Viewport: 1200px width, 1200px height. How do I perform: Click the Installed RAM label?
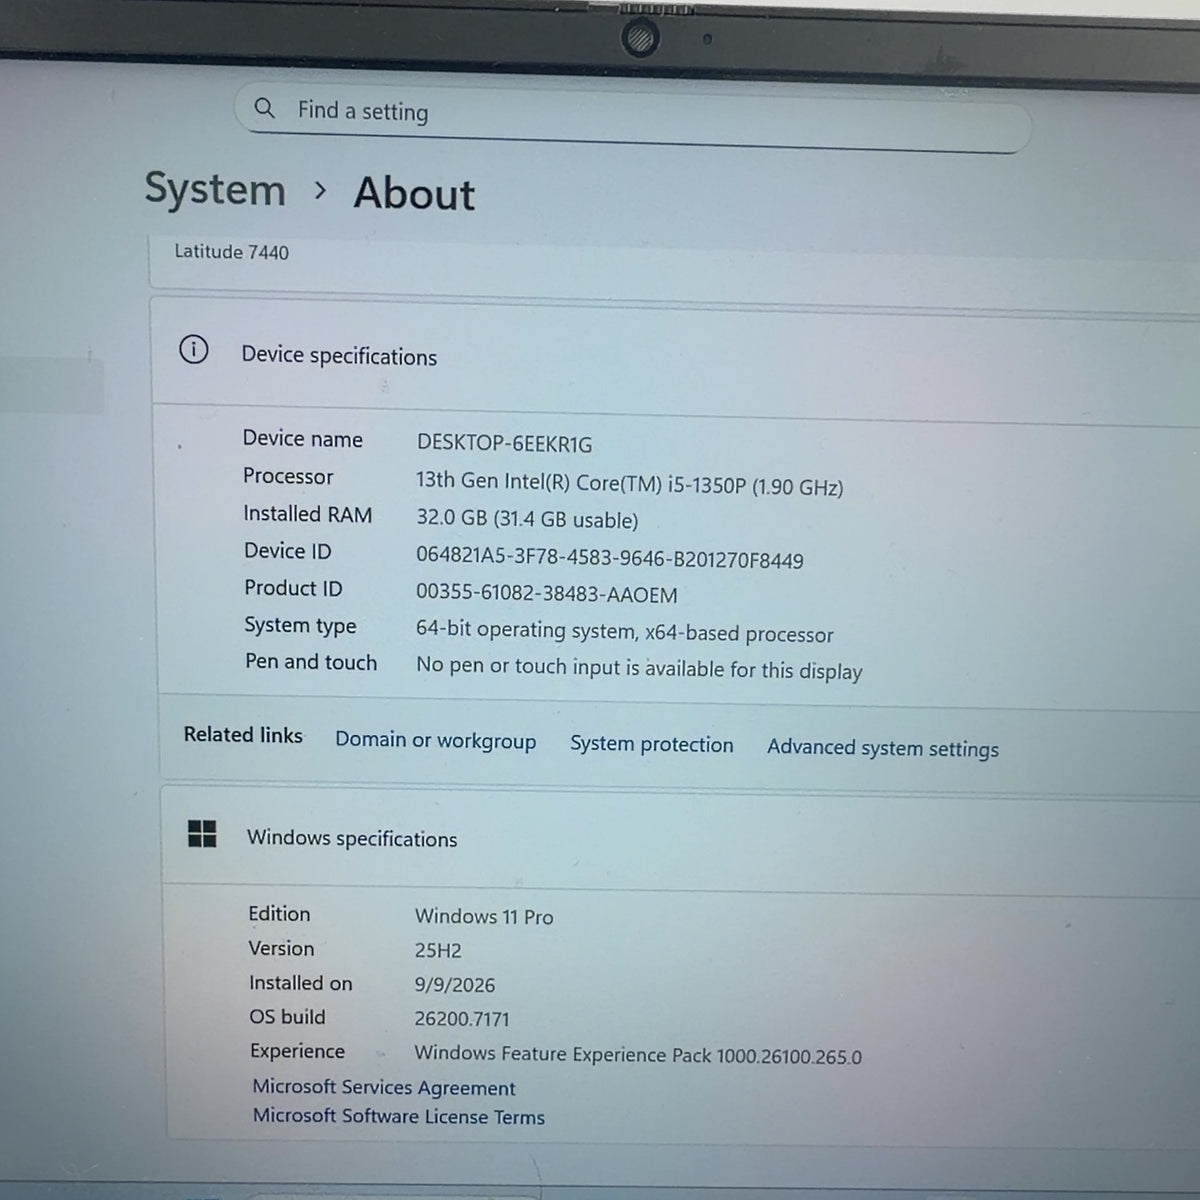[307, 514]
